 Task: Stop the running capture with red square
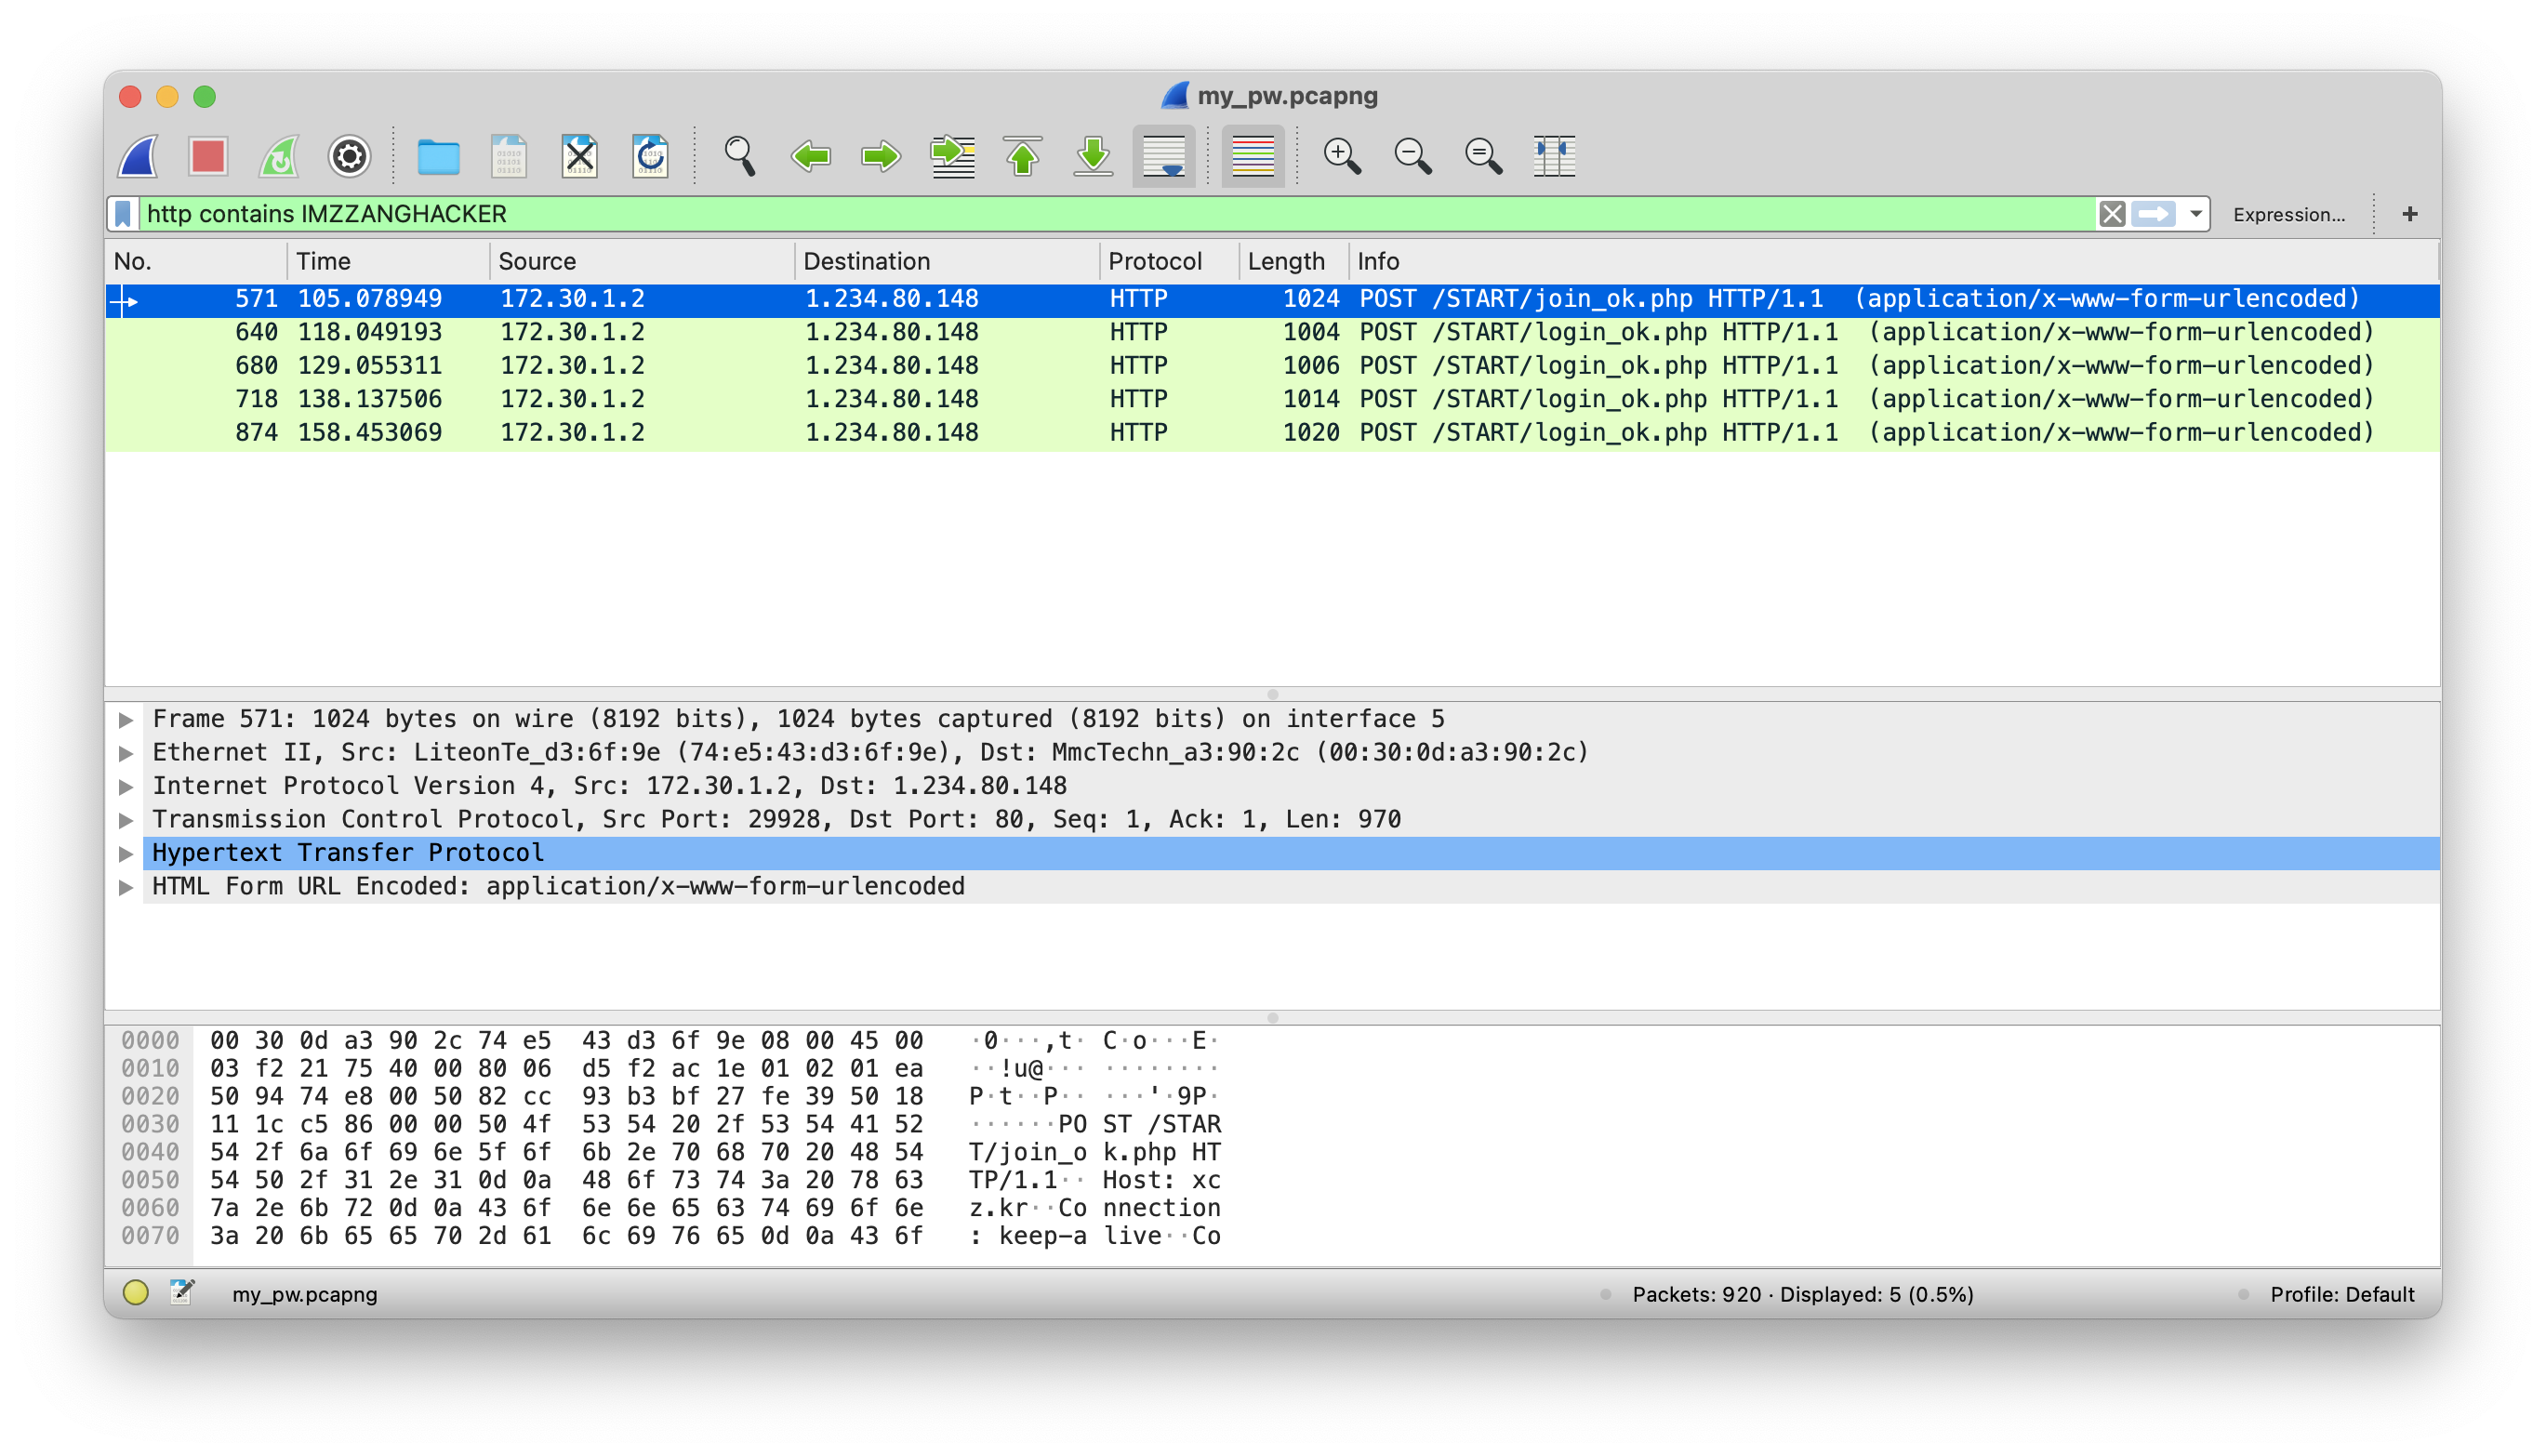point(208,156)
